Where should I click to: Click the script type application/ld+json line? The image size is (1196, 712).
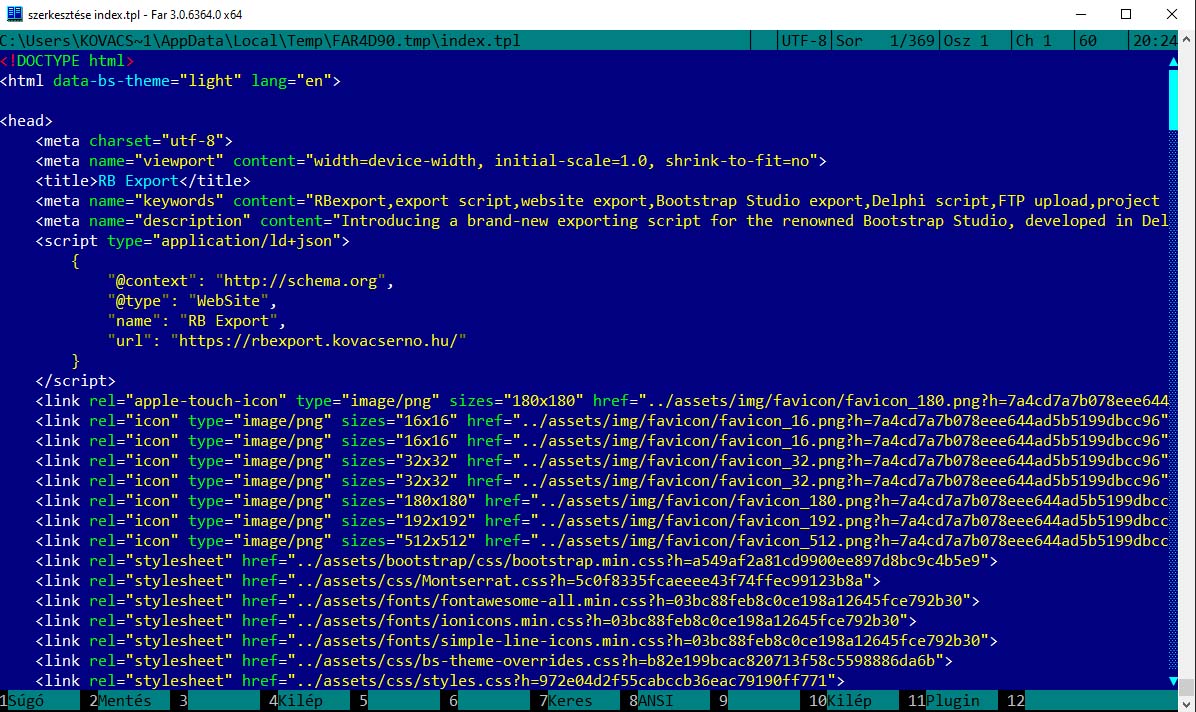tap(192, 241)
